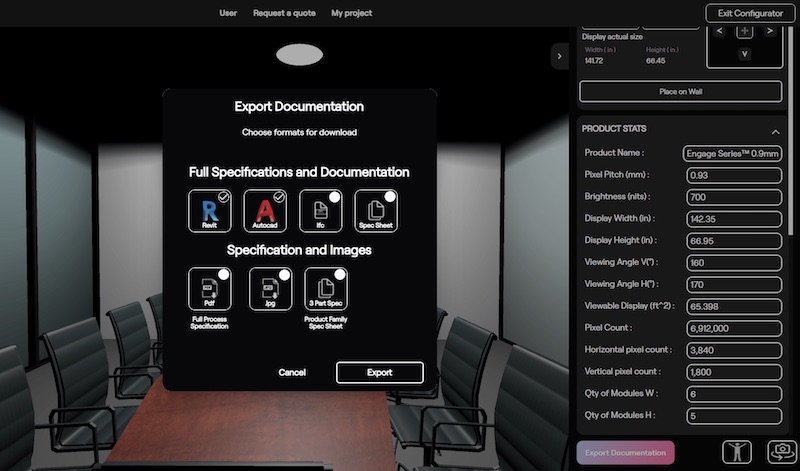
Task: Click the Pixel Pitch value field
Action: pyautogui.click(x=733, y=175)
